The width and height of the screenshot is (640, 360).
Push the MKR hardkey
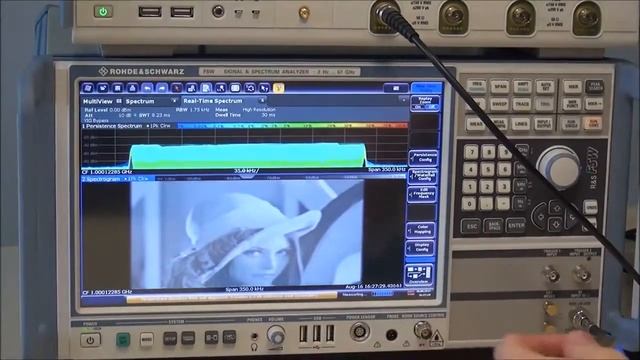pos(573,87)
